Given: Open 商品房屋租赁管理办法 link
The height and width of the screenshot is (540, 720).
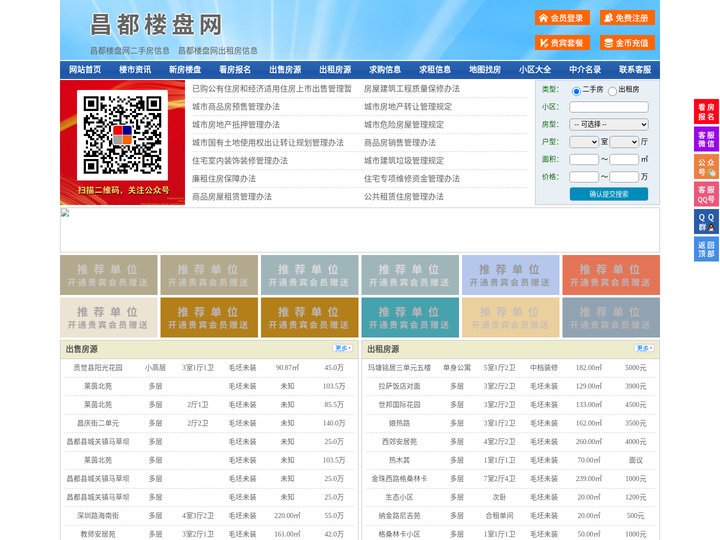Looking at the screenshot, I should [232, 197].
